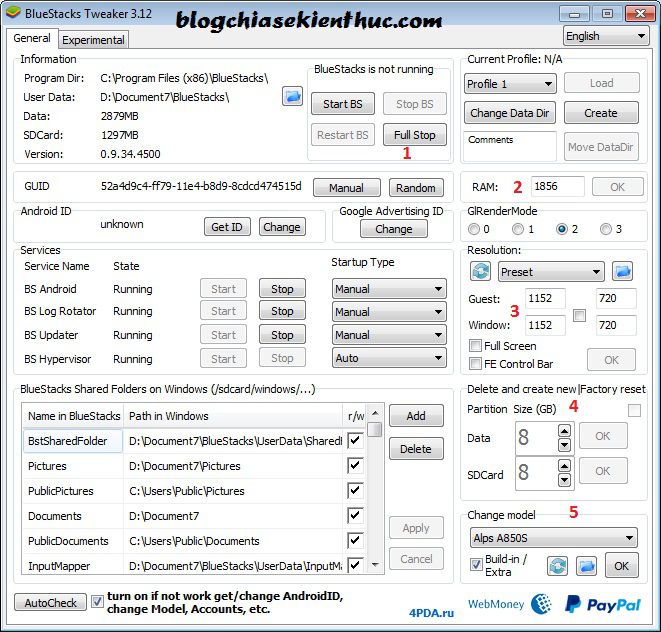Click the Full Stop button
This screenshot has height=632, width=661.
415,135
